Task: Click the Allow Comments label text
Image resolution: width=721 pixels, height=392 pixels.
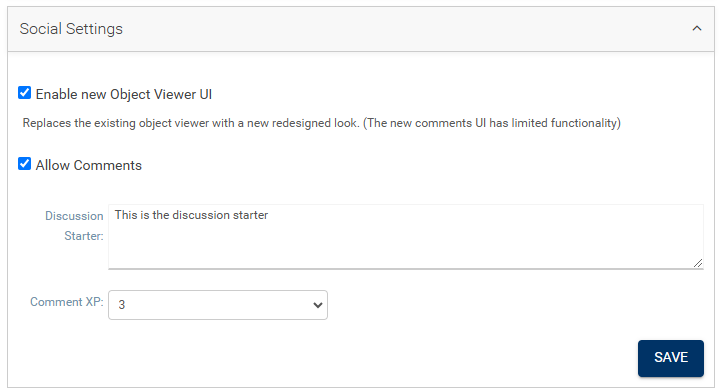Action: (x=89, y=165)
